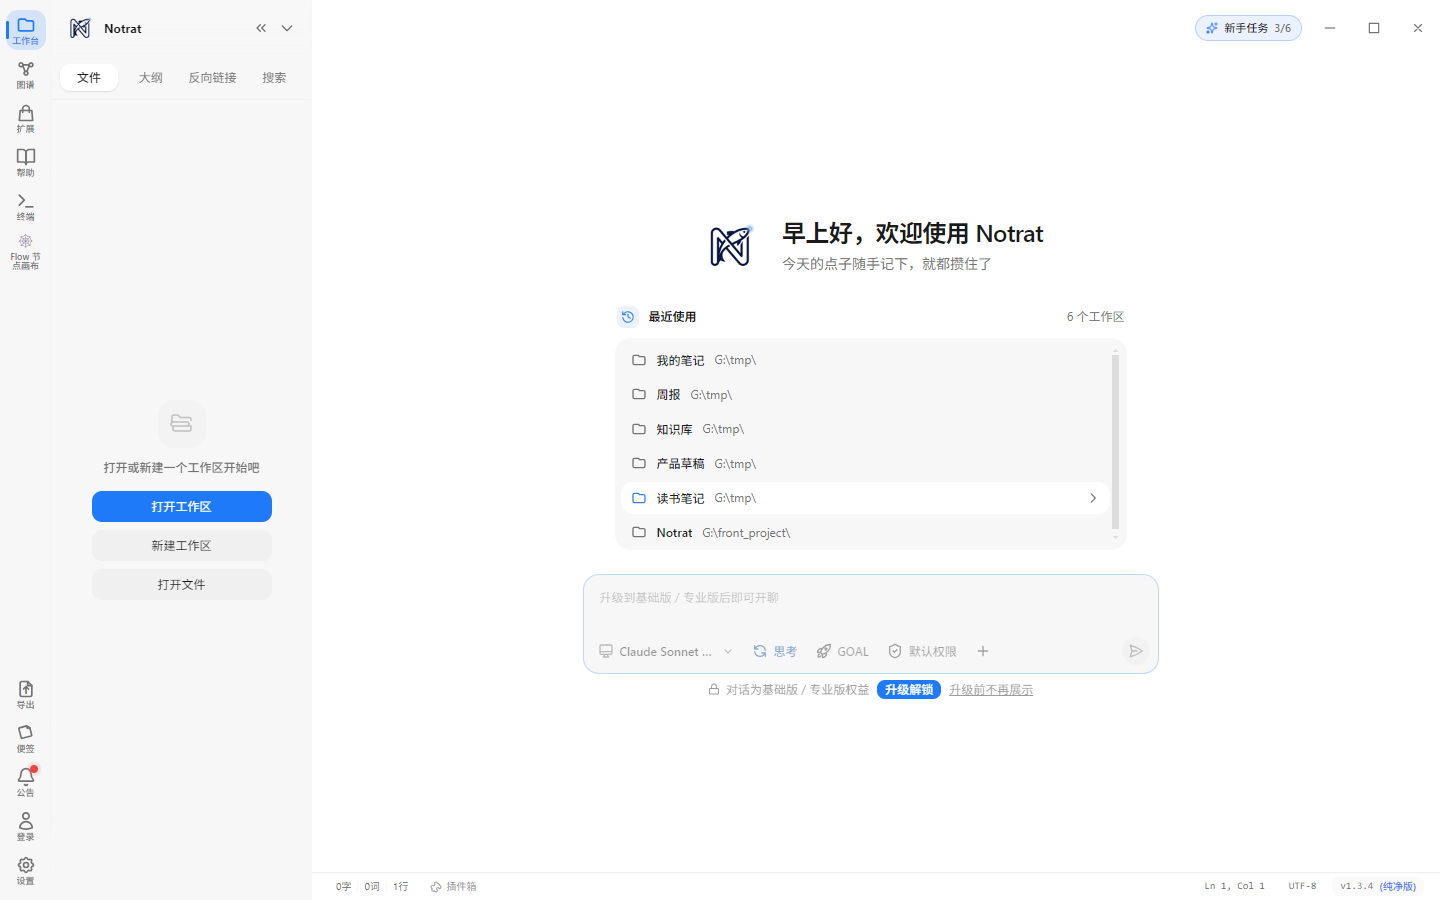Image resolution: width=1440 pixels, height=900 pixels.
Task: Switch to the 大纲 outline tab
Action: point(151,77)
